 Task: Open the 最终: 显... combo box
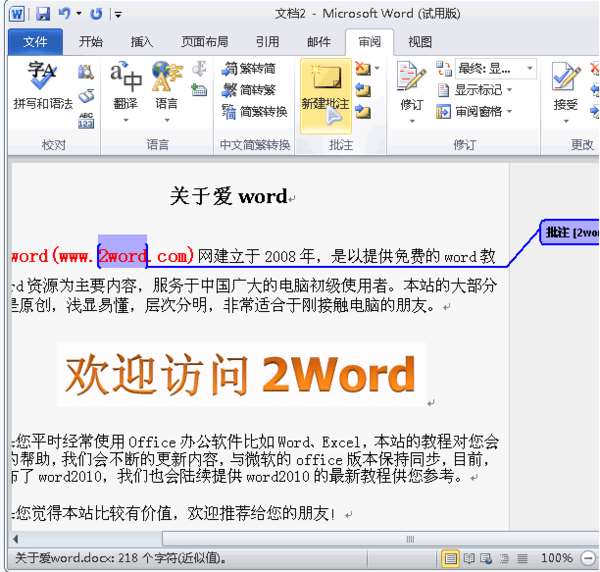(x=496, y=69)
